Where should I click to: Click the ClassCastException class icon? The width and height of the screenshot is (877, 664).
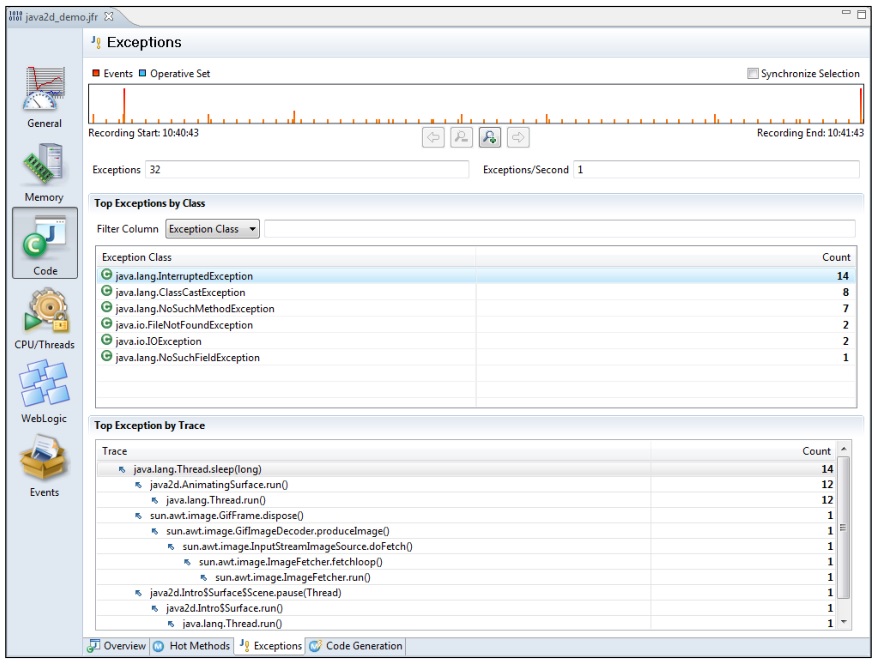(x=106, y=291)
